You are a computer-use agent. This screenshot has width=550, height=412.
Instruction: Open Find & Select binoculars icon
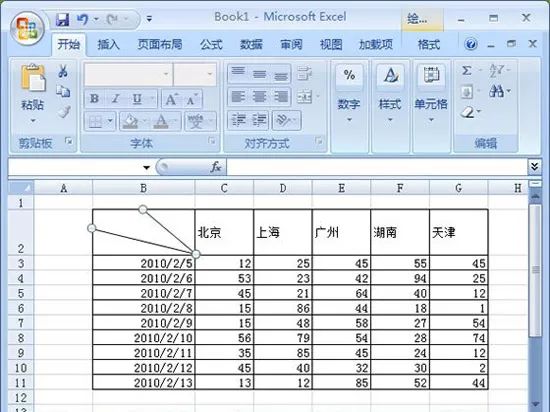496,92
